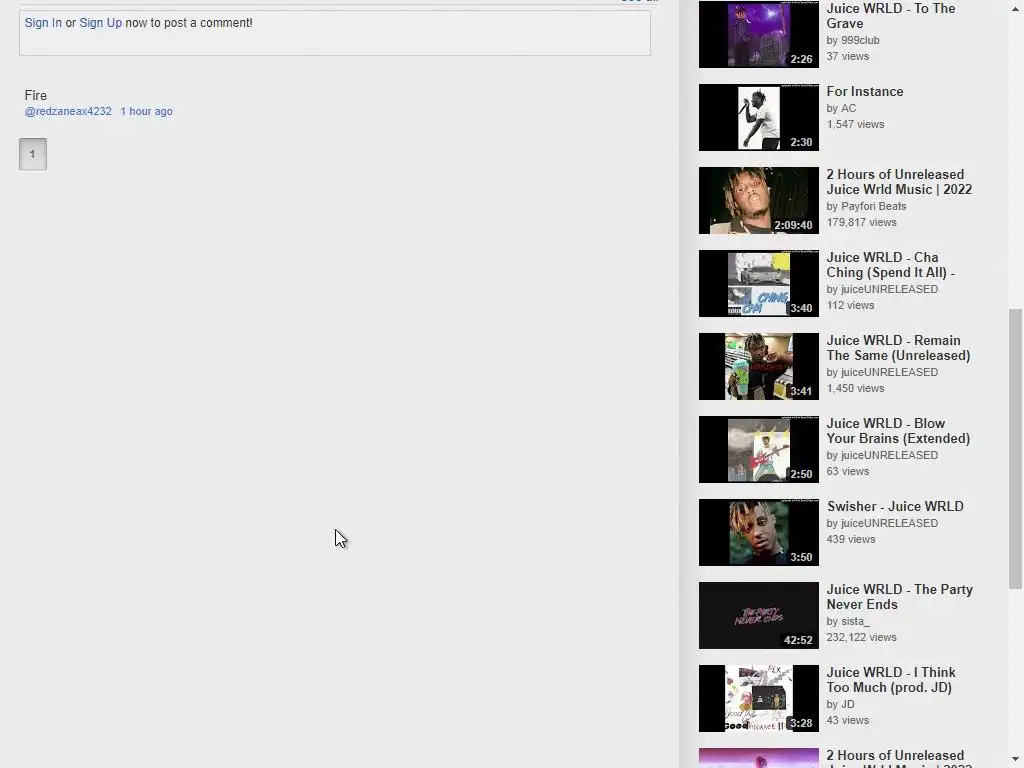
Task: Click the scrollbar down arrow
Action: (1015, 761)
